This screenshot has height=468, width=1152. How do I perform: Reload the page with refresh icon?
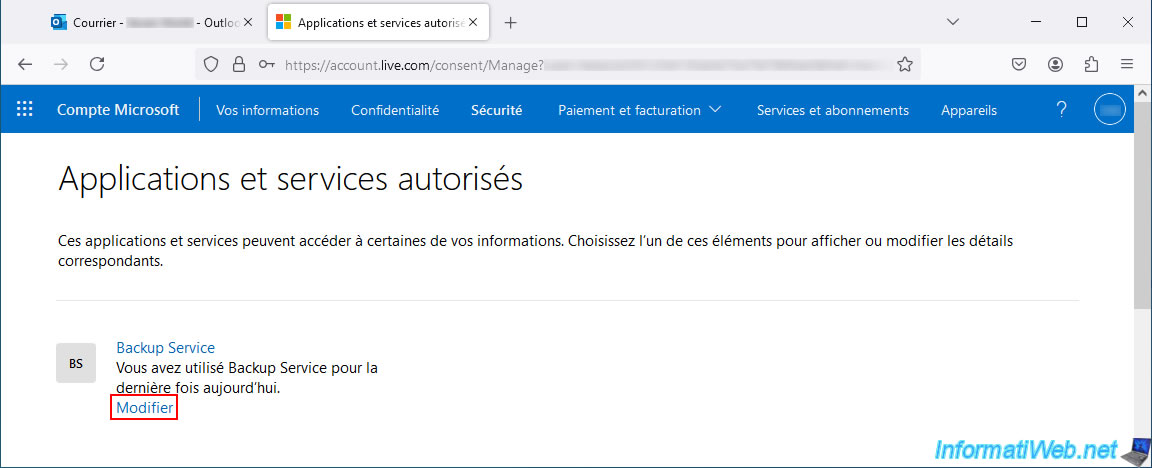pos(97,65)
